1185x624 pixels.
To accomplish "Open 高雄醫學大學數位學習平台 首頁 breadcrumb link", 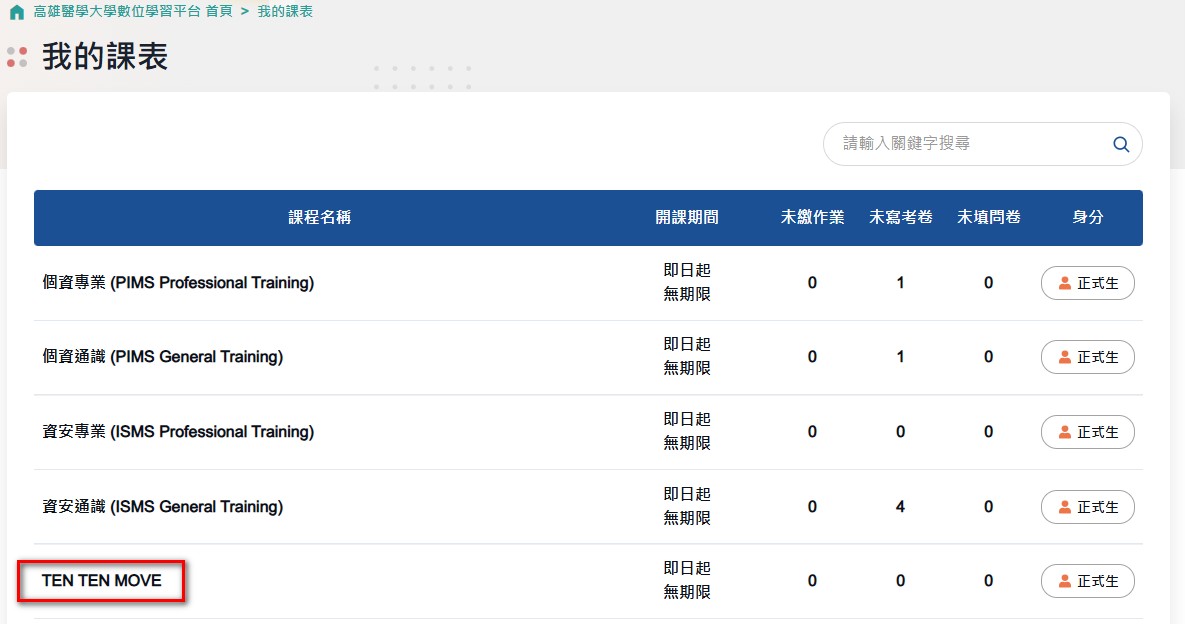I will point(133,11).
